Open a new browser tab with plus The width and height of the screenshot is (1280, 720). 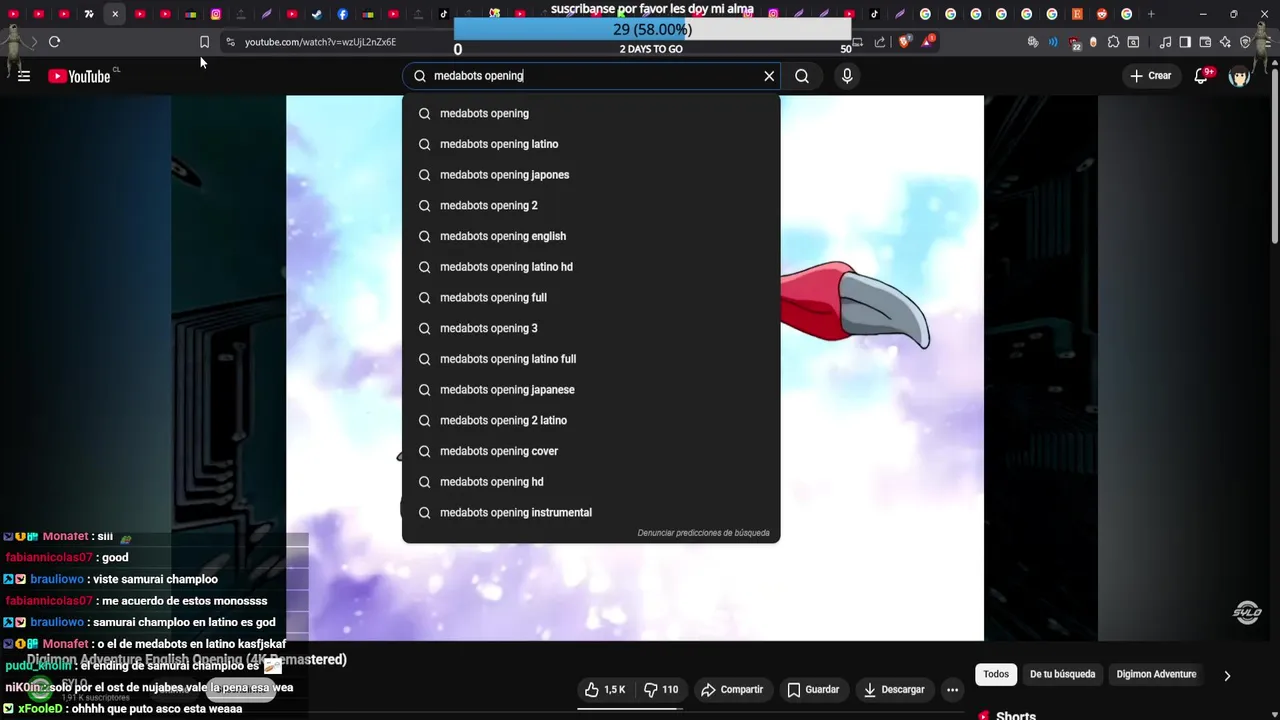(1151, 14)
